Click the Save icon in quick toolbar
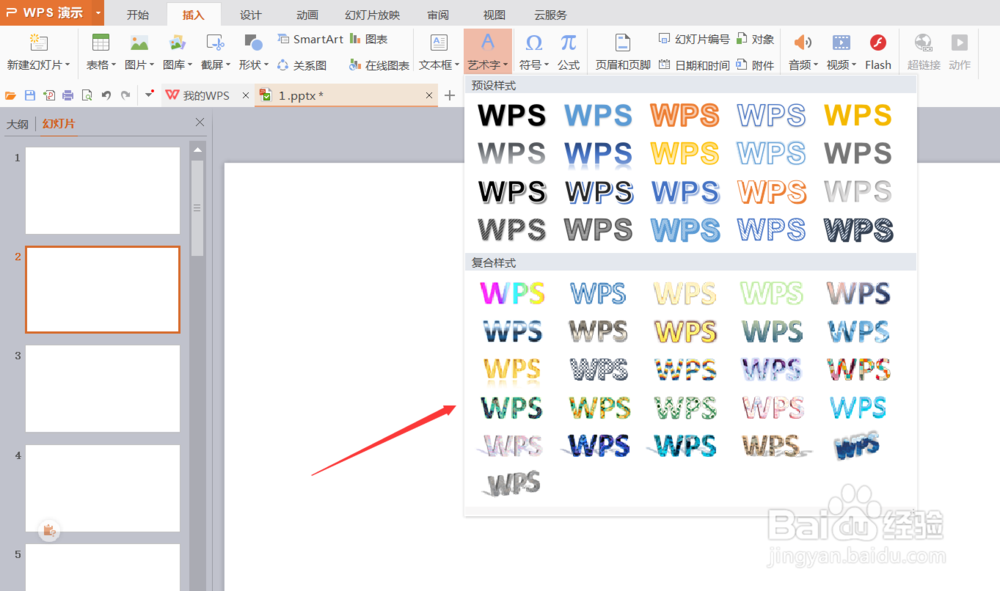Viewport: 1000px width, 591px height. pyautogui.click(x=29, y=96)
